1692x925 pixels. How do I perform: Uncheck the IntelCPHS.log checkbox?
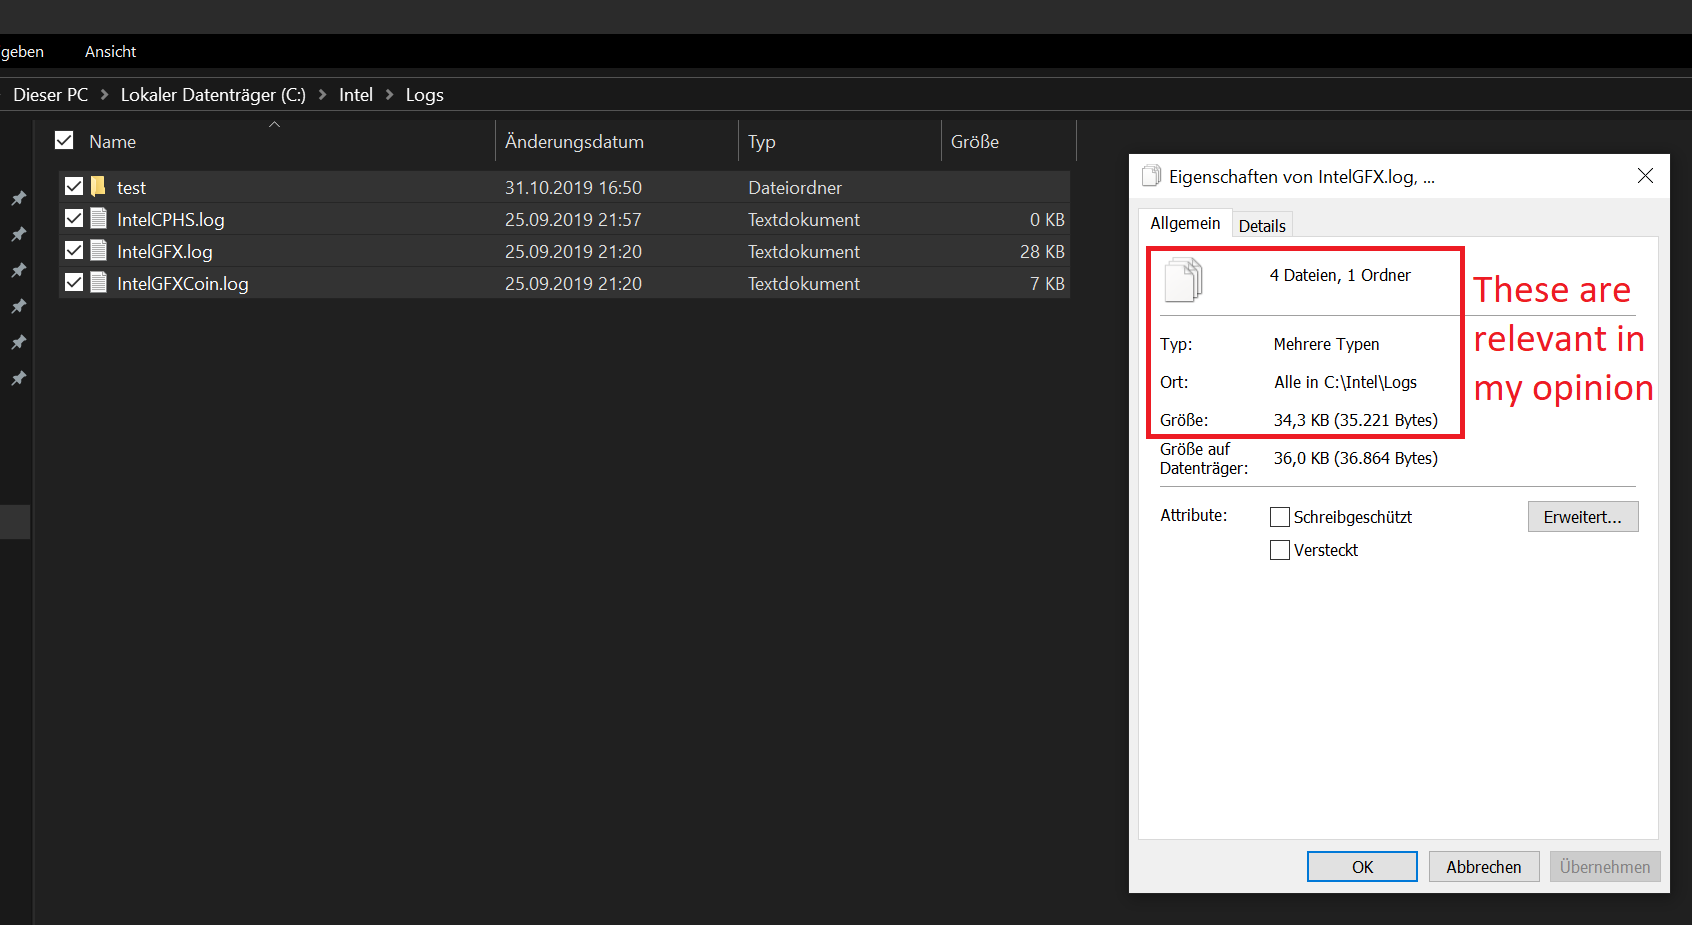[x=73, y=218]
